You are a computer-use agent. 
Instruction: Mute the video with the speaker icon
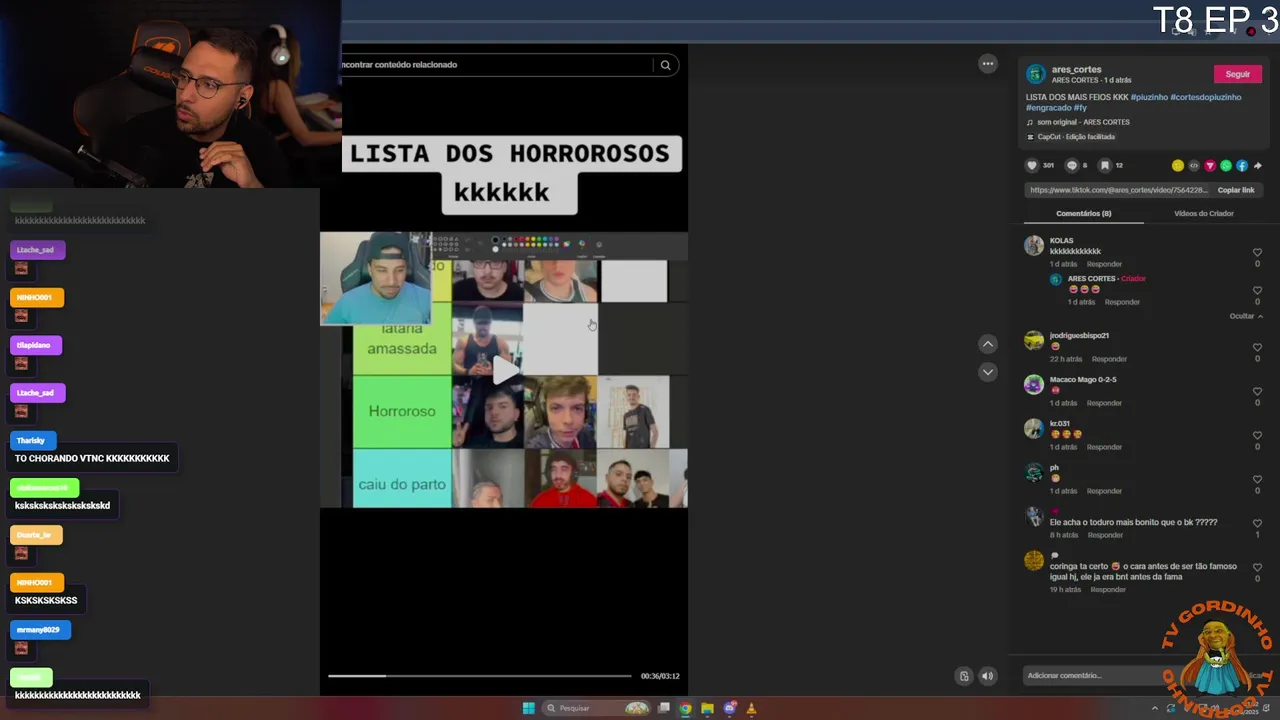click(x=987, y=676)
